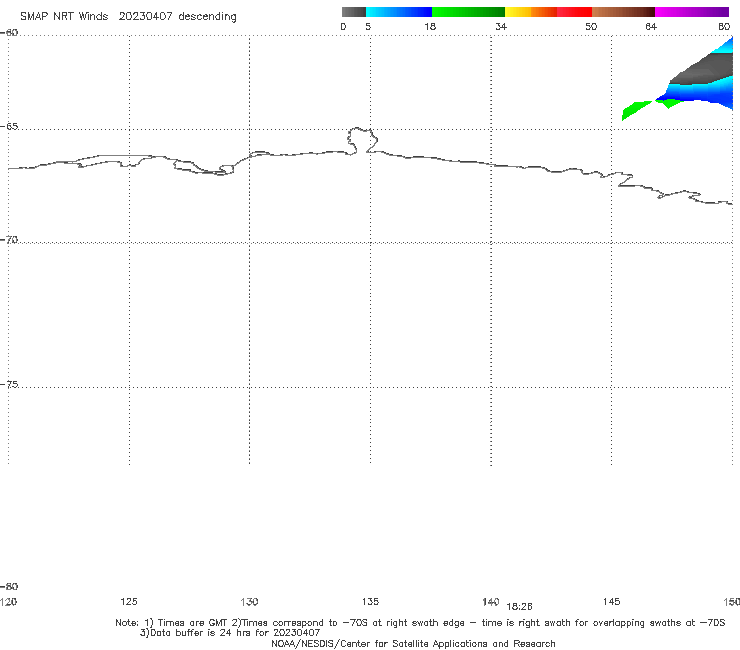Click the colorbar label '5'
This screenshot has height=650, width=740.
click(368, 27)
